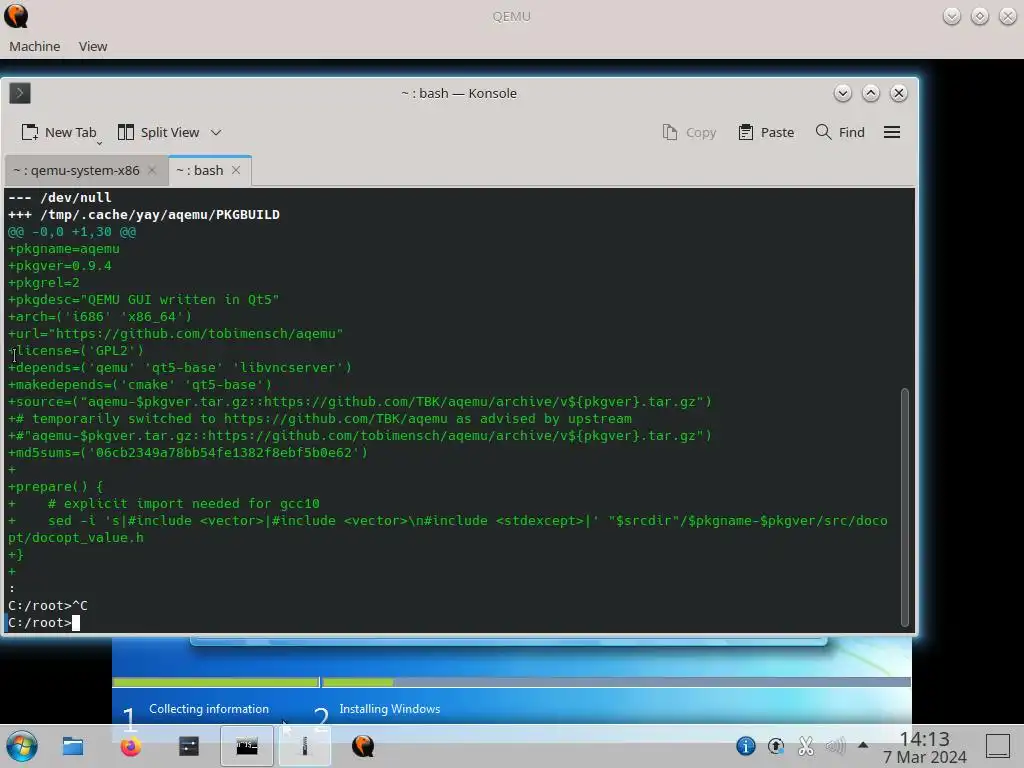1024x768 pixels.
Task: Click 'Installing Windows' step label
Action: [390, 709]
